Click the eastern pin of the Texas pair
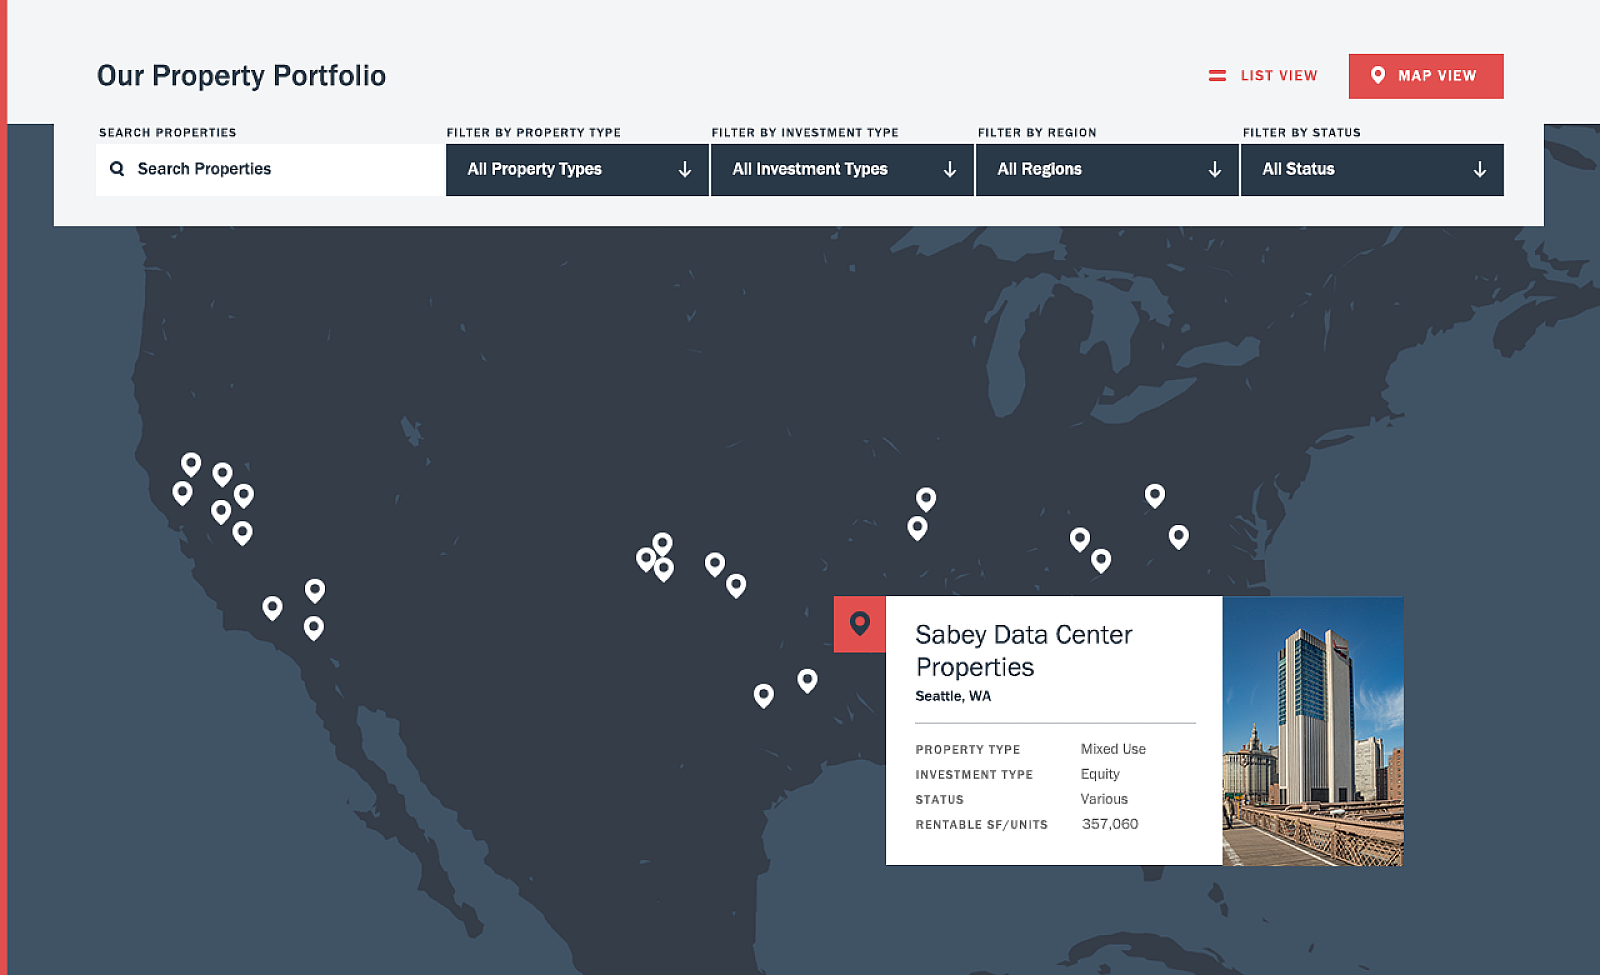 tap(807, 680)
